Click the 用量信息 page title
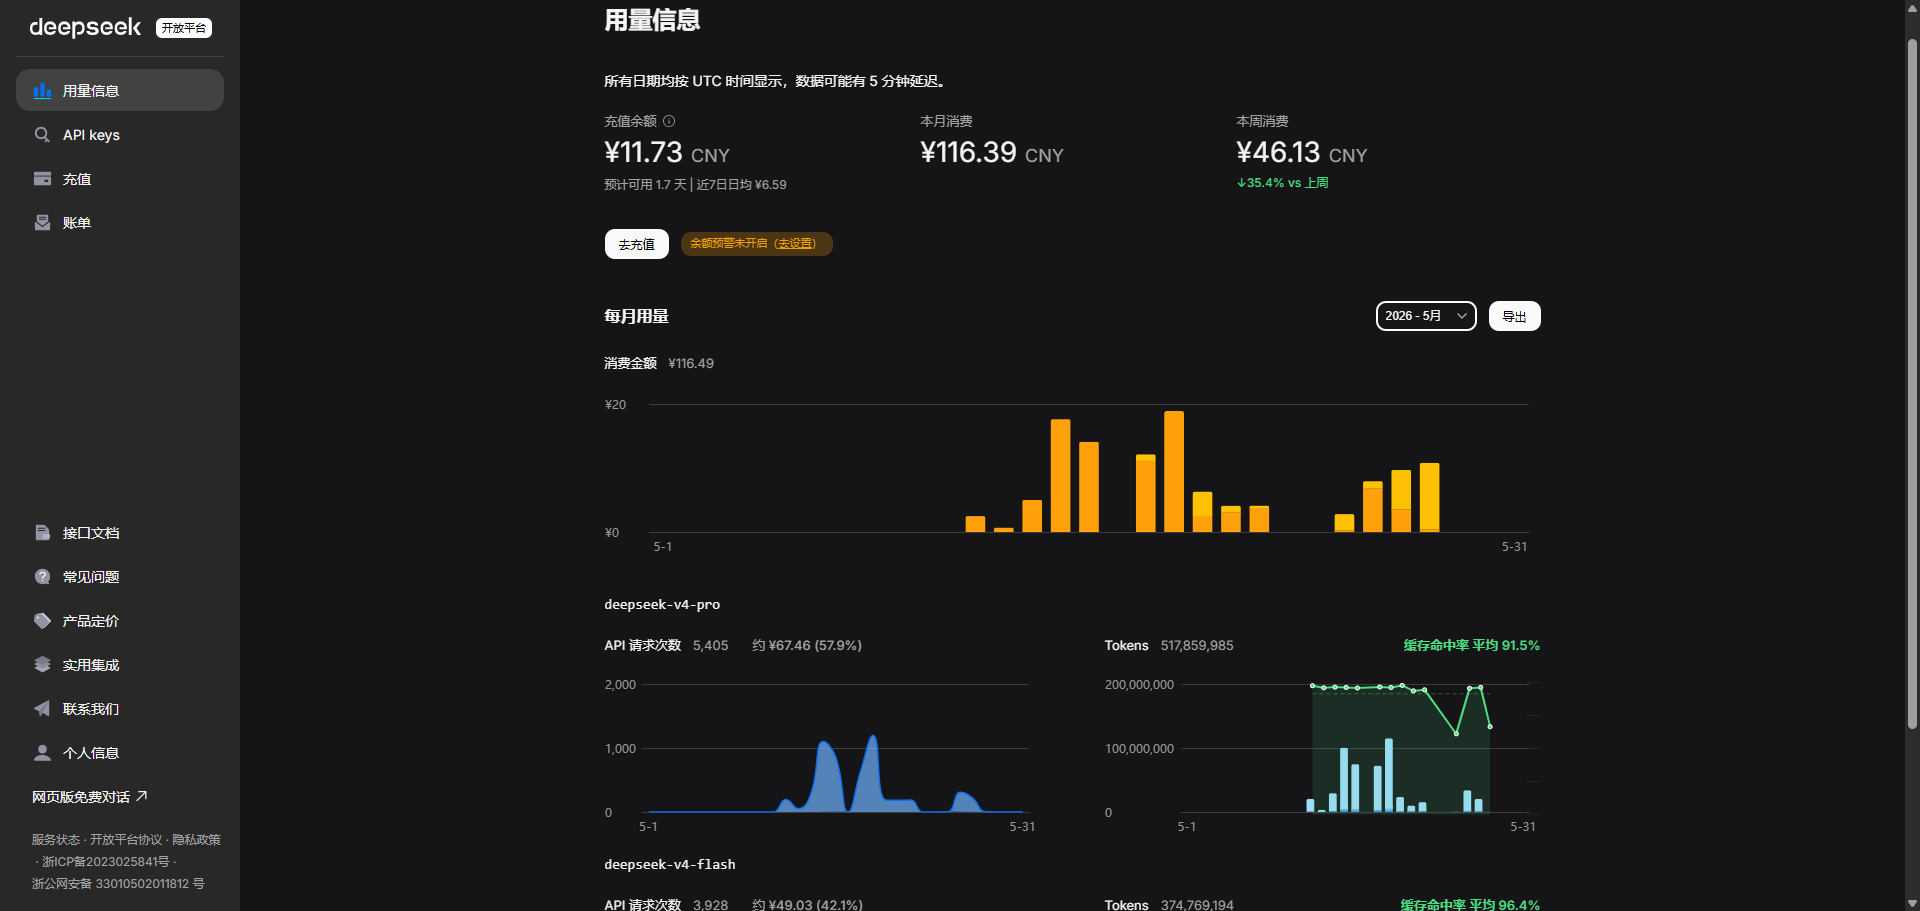Screen dimensions: 1920x911 click(652, 20)
